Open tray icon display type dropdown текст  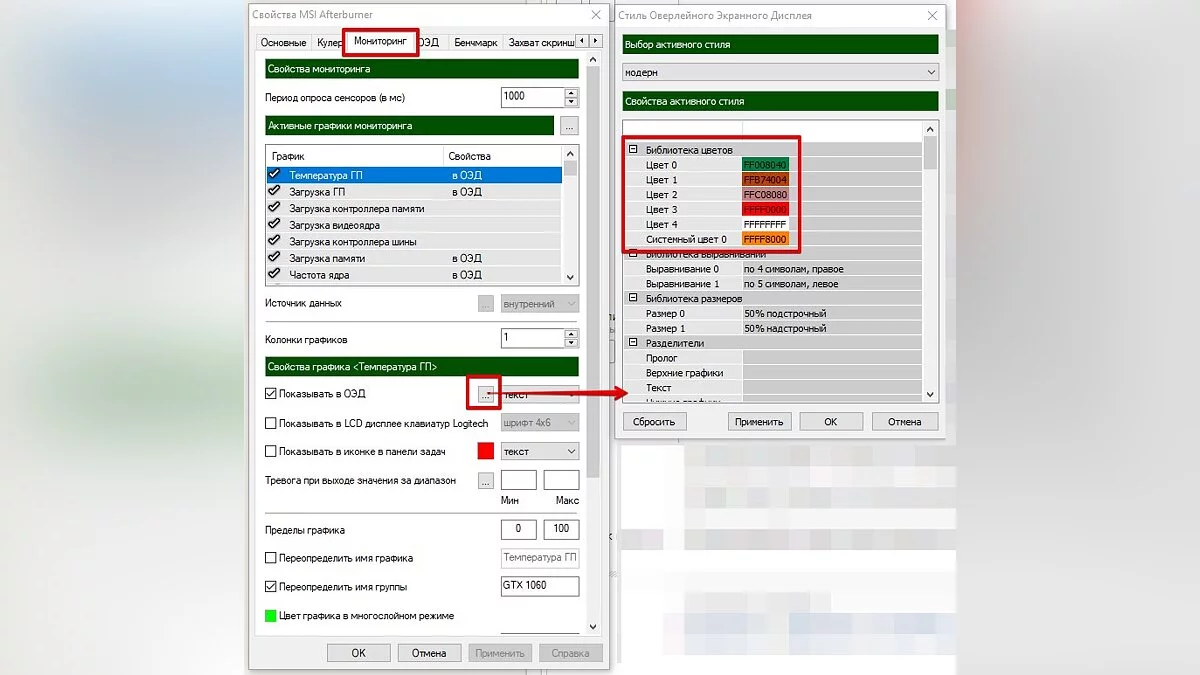(x=540, y=452)
